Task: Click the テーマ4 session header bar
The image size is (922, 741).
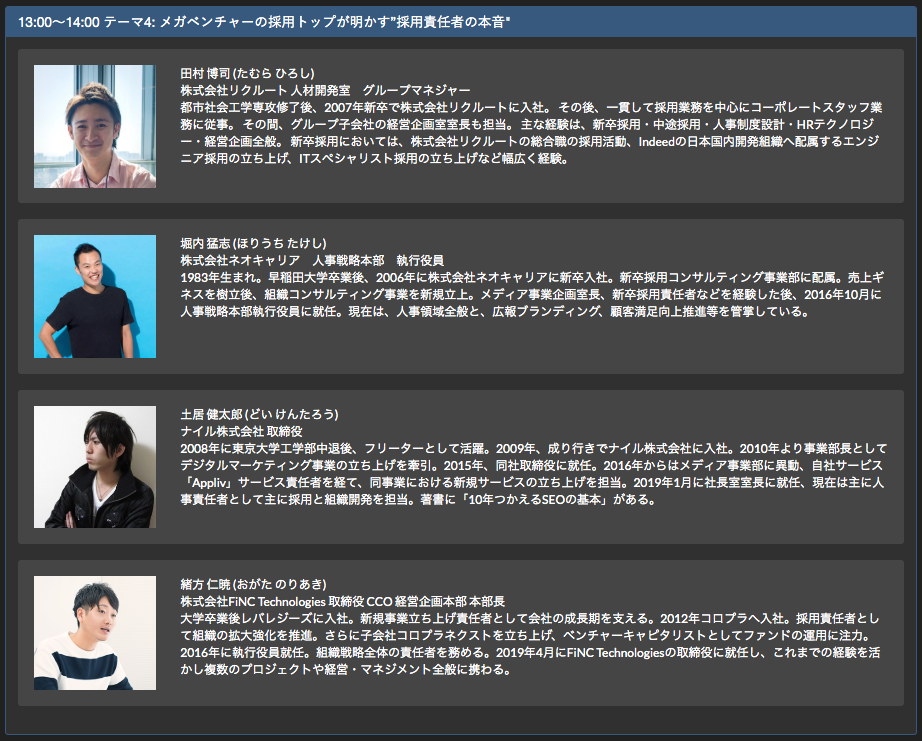Action: [x=461, y=22]
